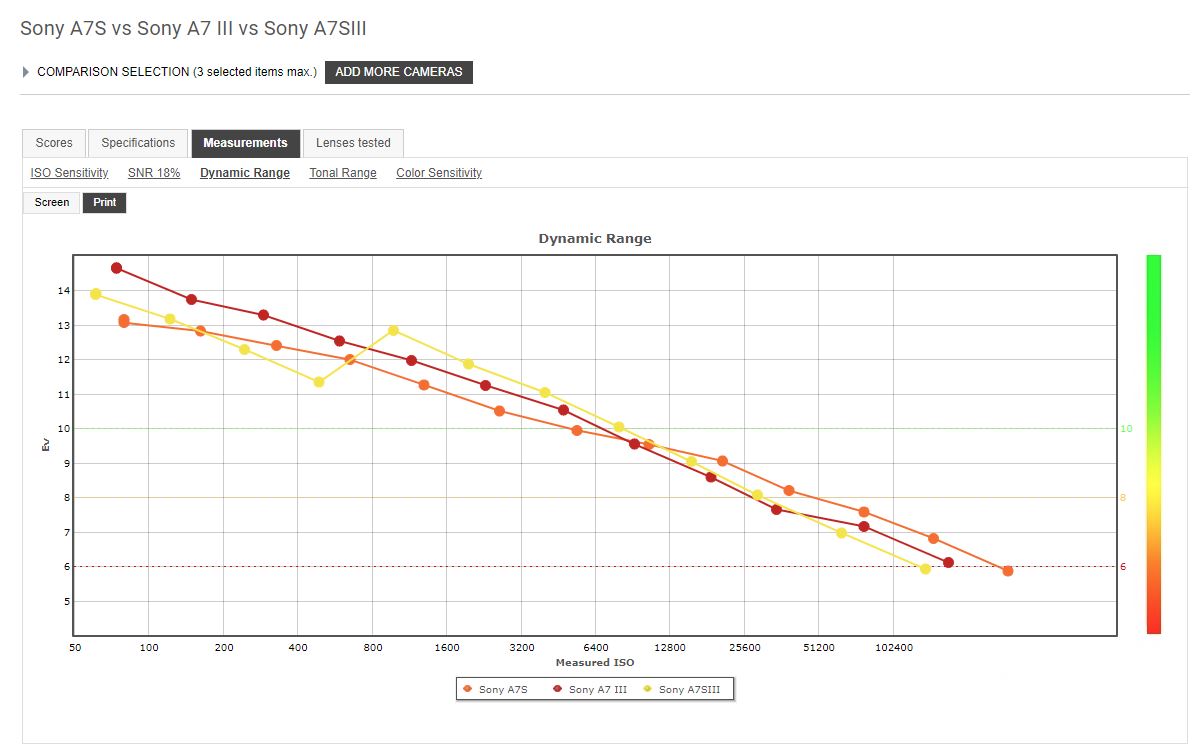Click the 13 label on the Ev axis
The width and height of the screenshot is (1201, 754).
click(63, 326)
